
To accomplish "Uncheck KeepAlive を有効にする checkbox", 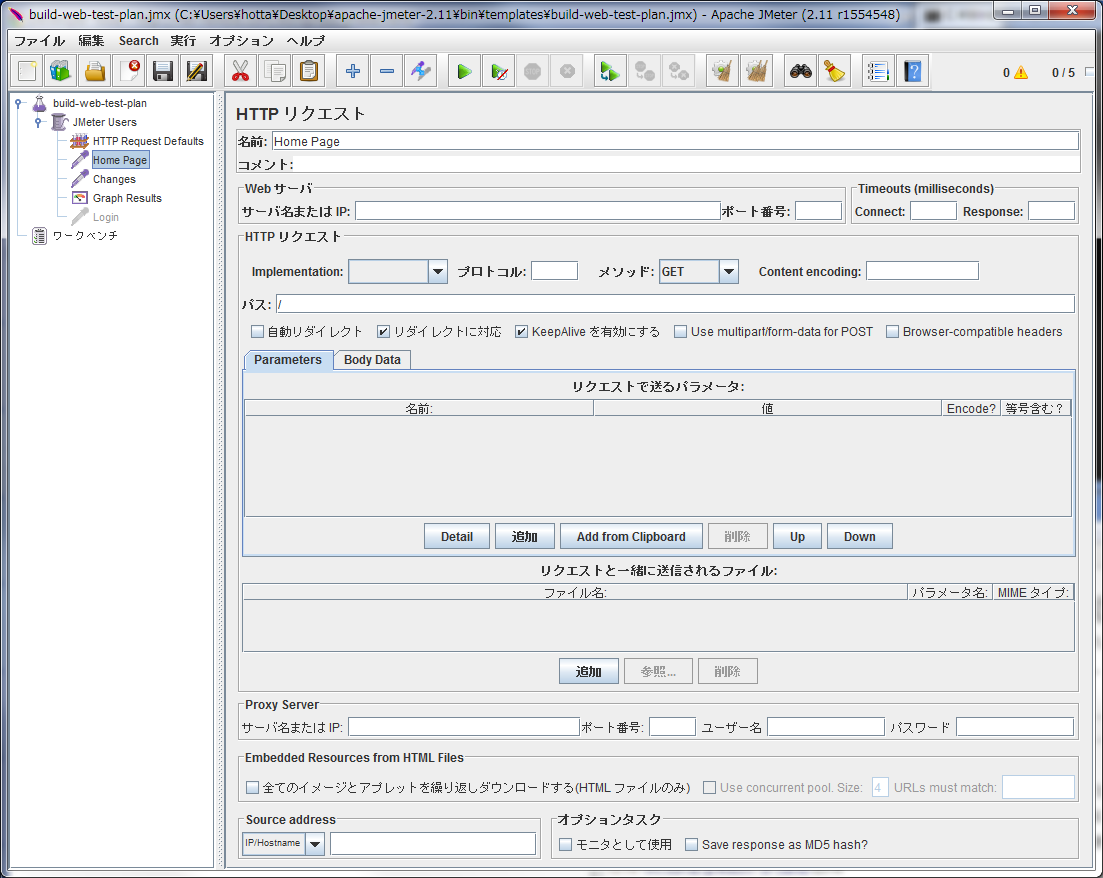I will [x=521, y=331].
